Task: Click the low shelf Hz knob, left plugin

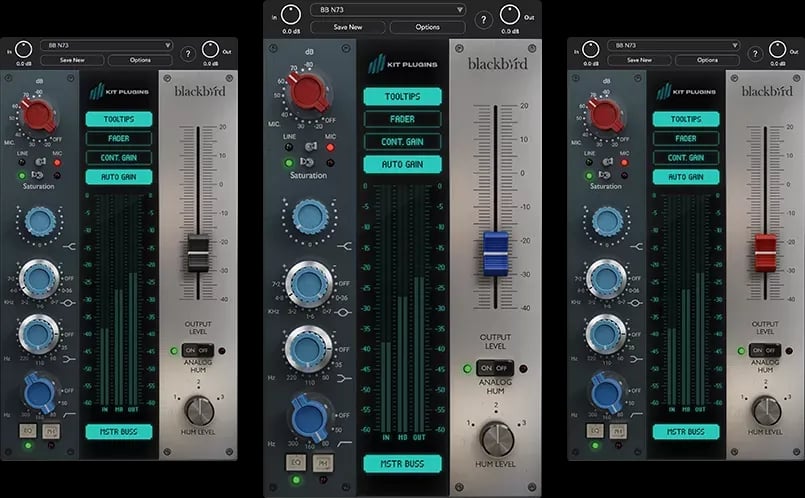Action: point(39,334)
